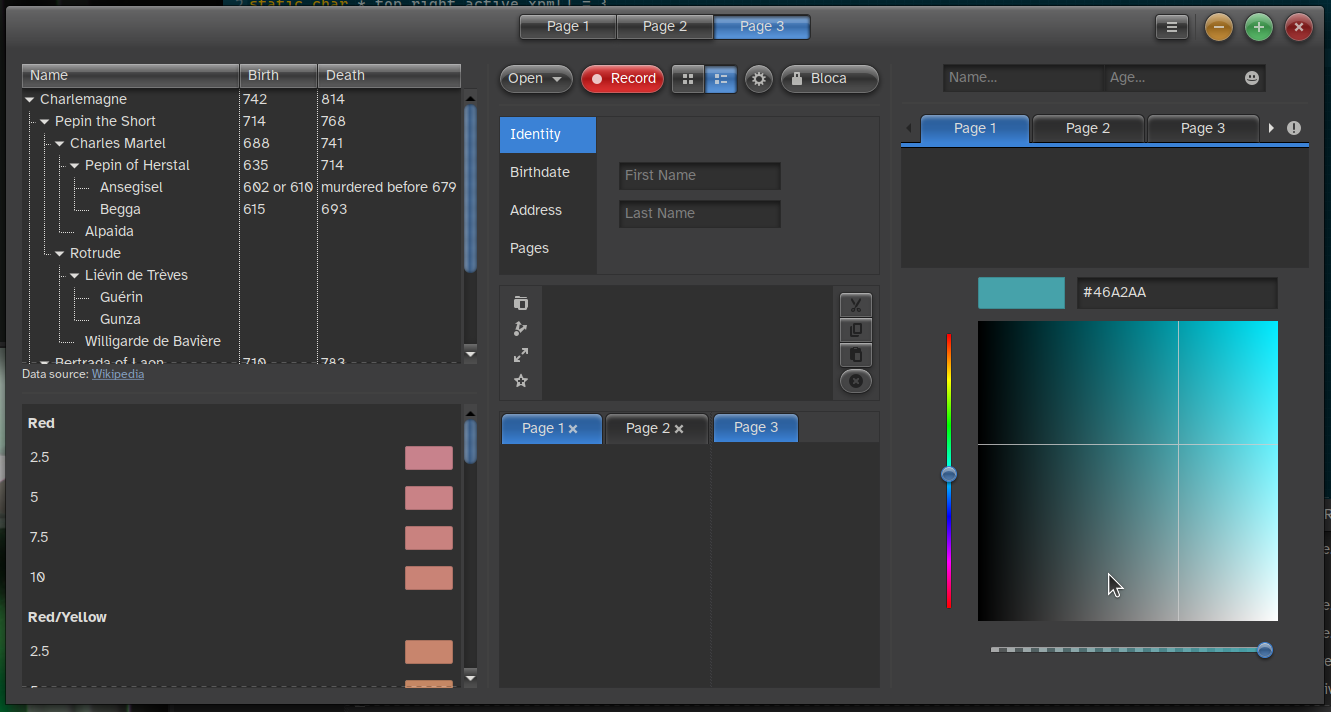The height and width of the screenshot is (712, 1331).
Task: Pick the Red 5 color swatch
Action: 429,498
